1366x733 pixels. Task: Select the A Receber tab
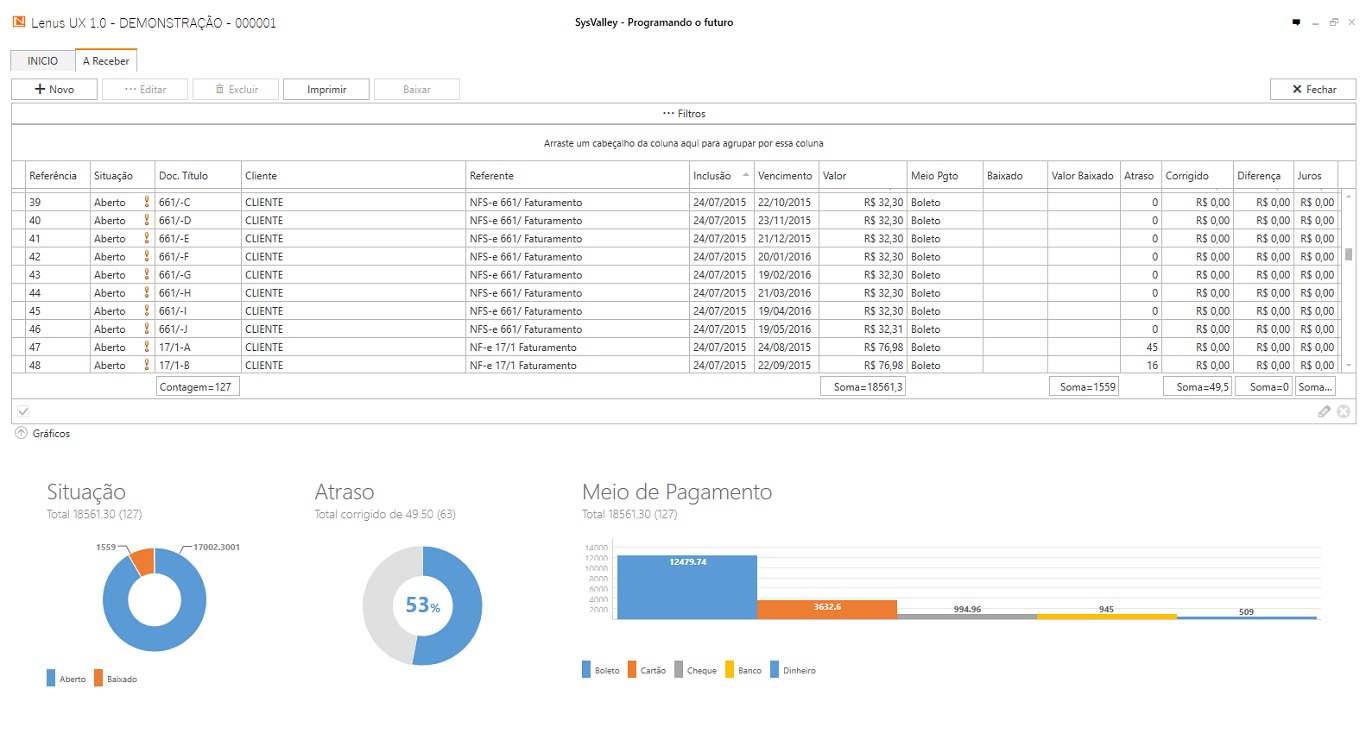tap(106, 61)
